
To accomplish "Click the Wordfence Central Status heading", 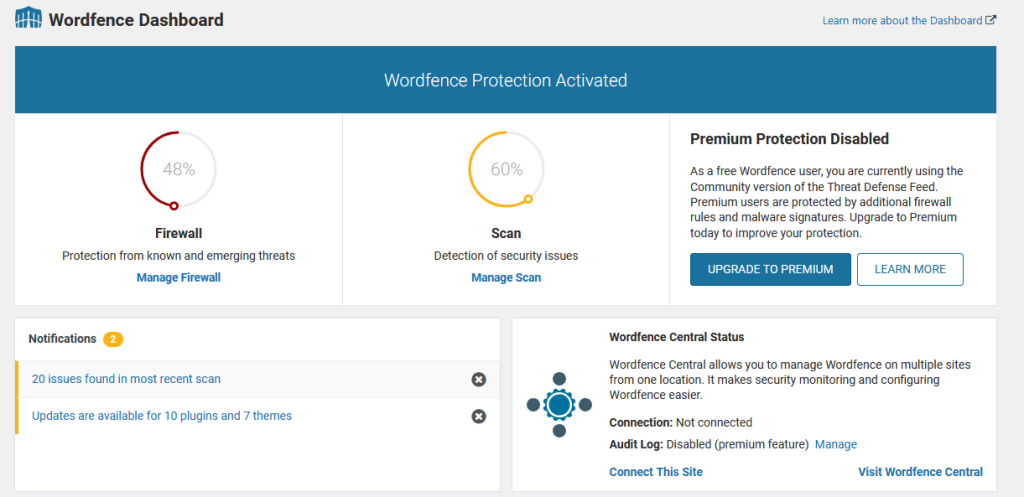I will point(677,337).
